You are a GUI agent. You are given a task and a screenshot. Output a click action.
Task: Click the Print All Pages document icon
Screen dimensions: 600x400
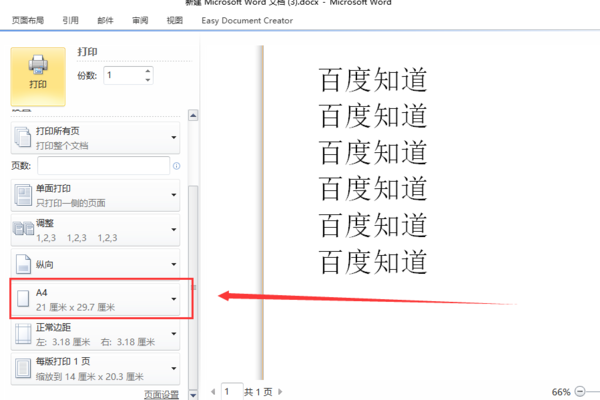click(x=23, y=138)
